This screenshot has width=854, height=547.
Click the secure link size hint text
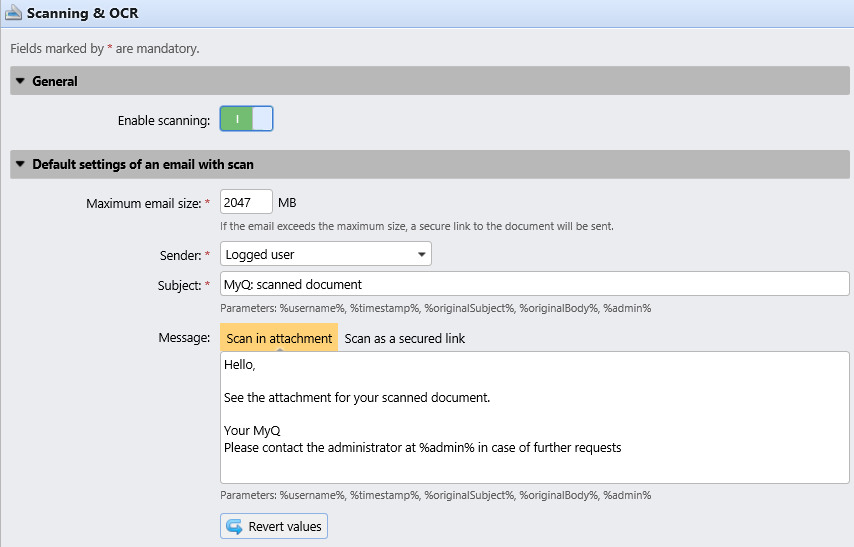416,226
